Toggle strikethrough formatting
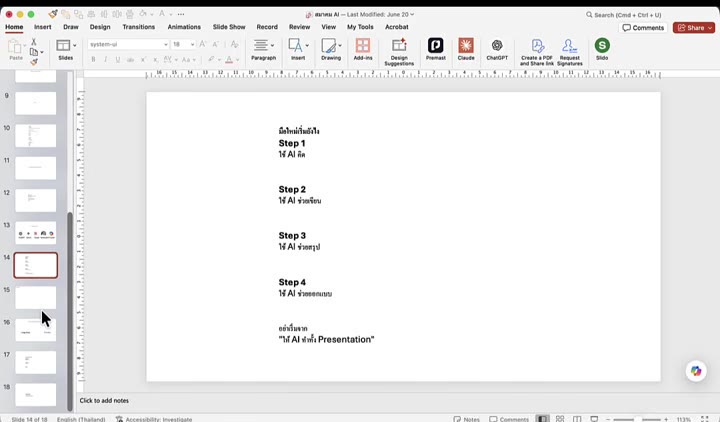 tap(130, 59)
